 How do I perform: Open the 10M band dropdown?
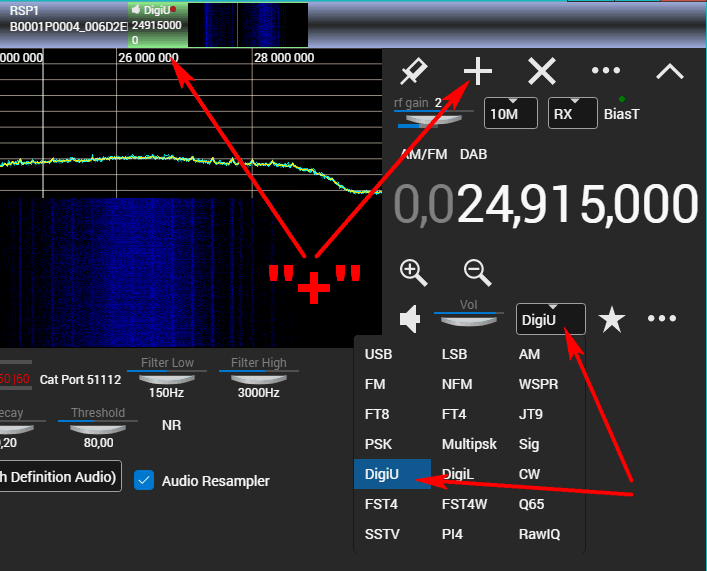508,113
